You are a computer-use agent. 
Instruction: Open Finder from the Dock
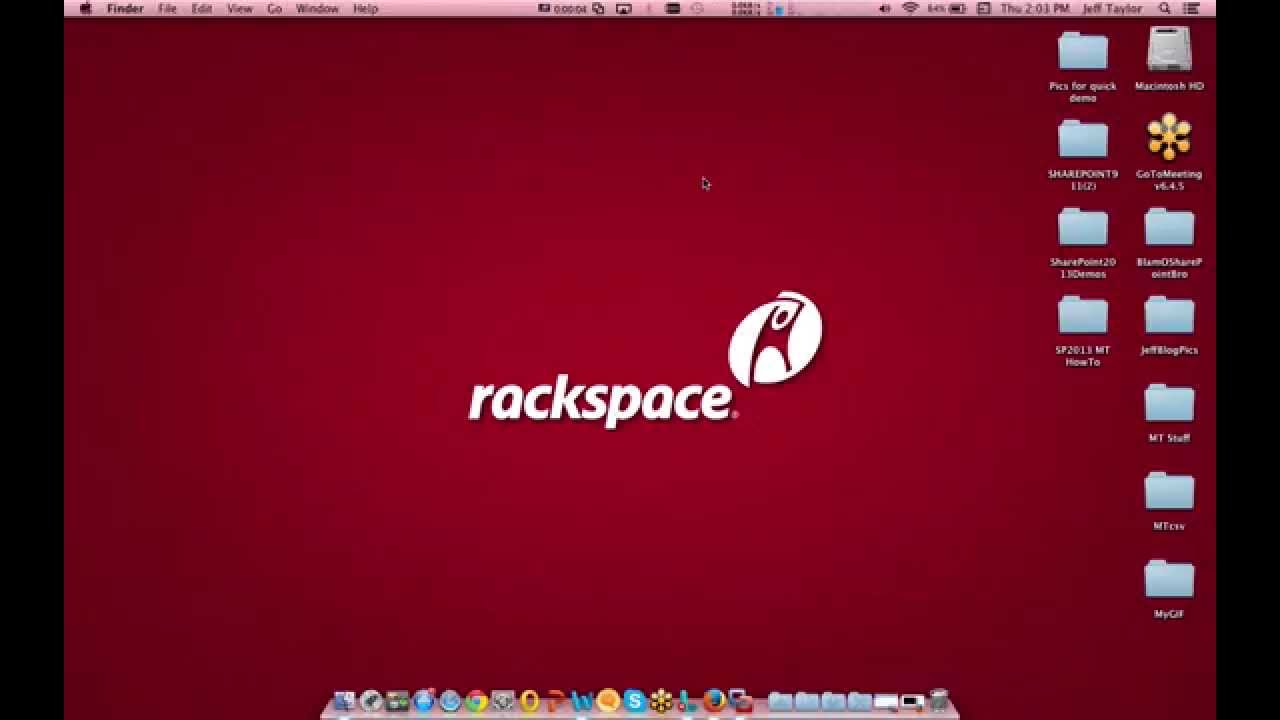344,701
